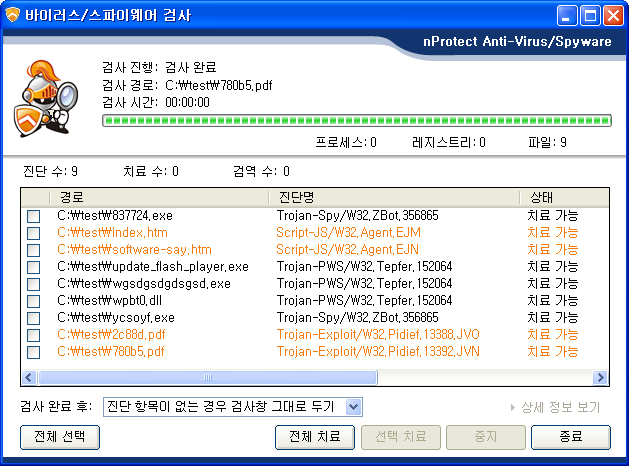
Task: Click the horizontal scrollbar thumb
Action: [208, 377]
